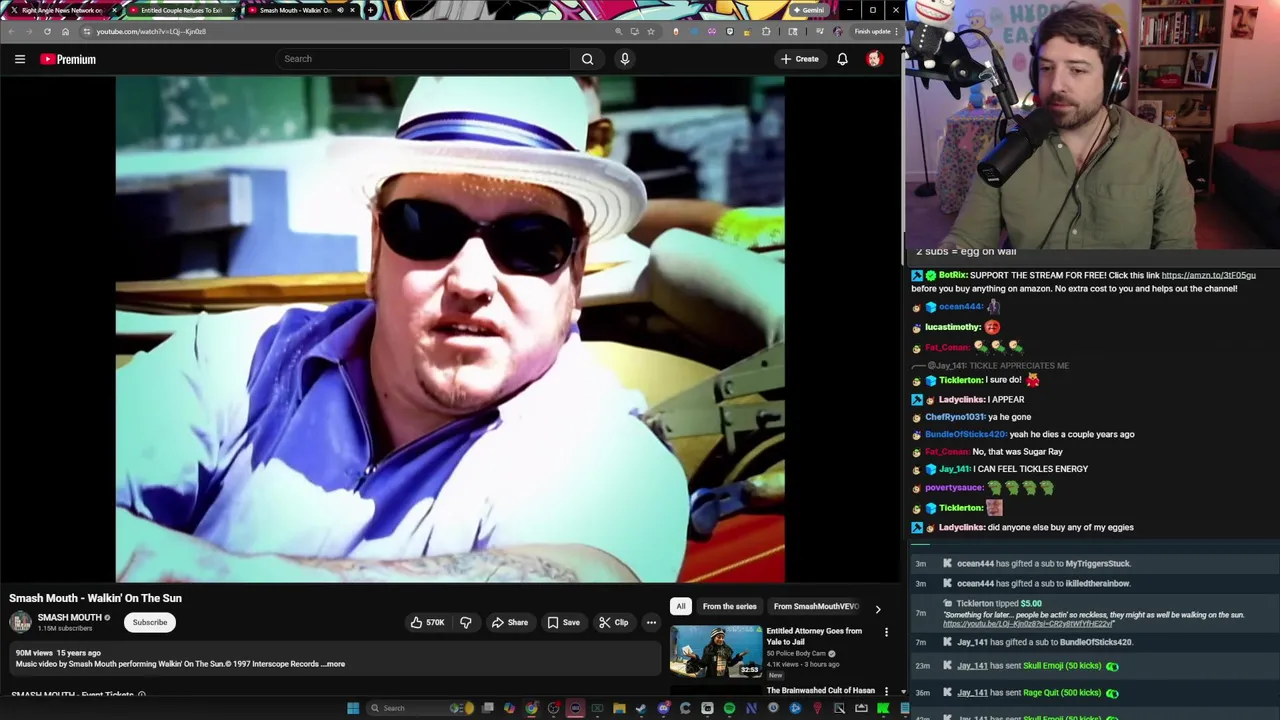Open options for Brainwashed Cult of Hasan video

[x=886, y=691]
